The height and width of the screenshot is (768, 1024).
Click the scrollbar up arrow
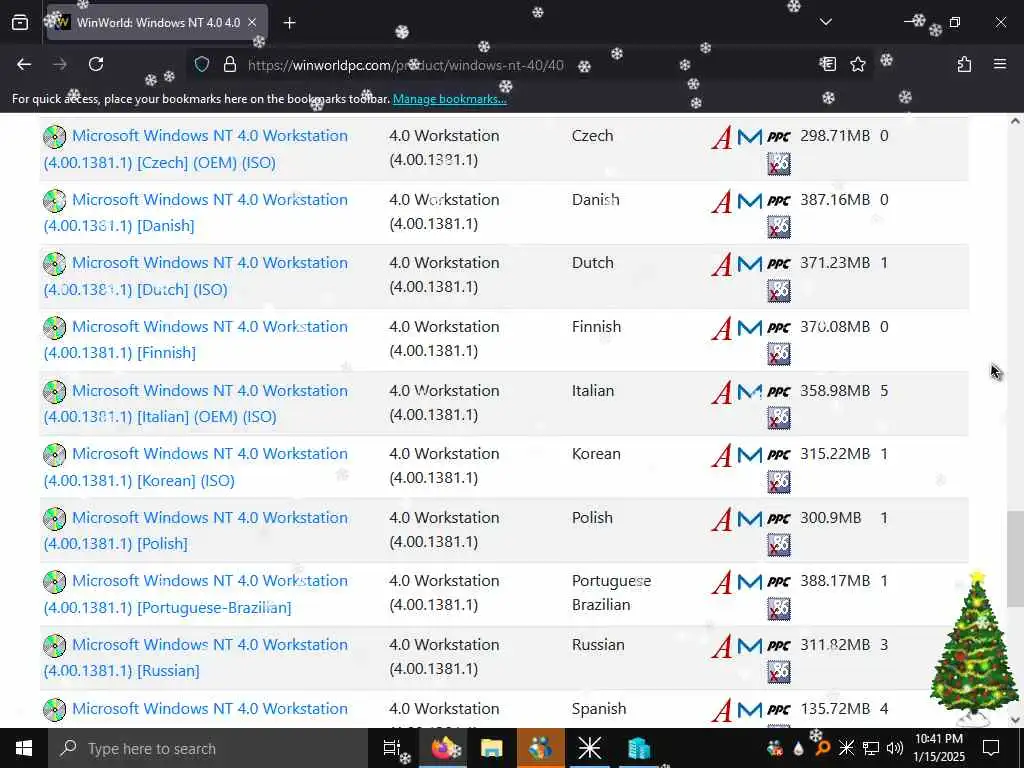click(1015, 121)
